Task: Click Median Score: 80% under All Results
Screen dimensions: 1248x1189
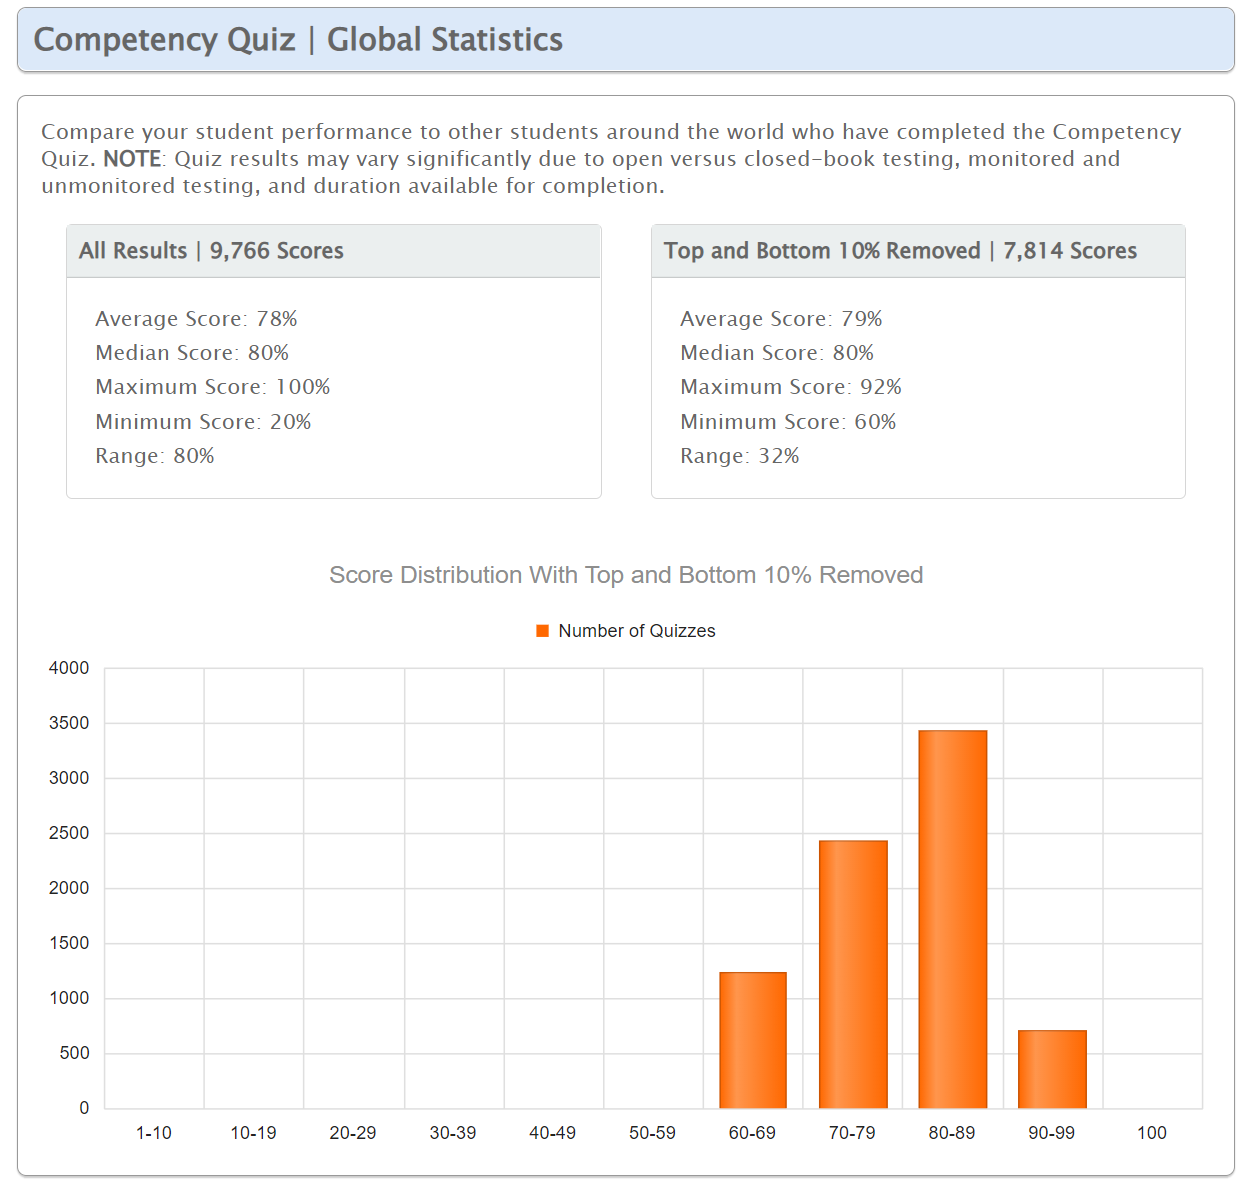Action: [192, 353]
